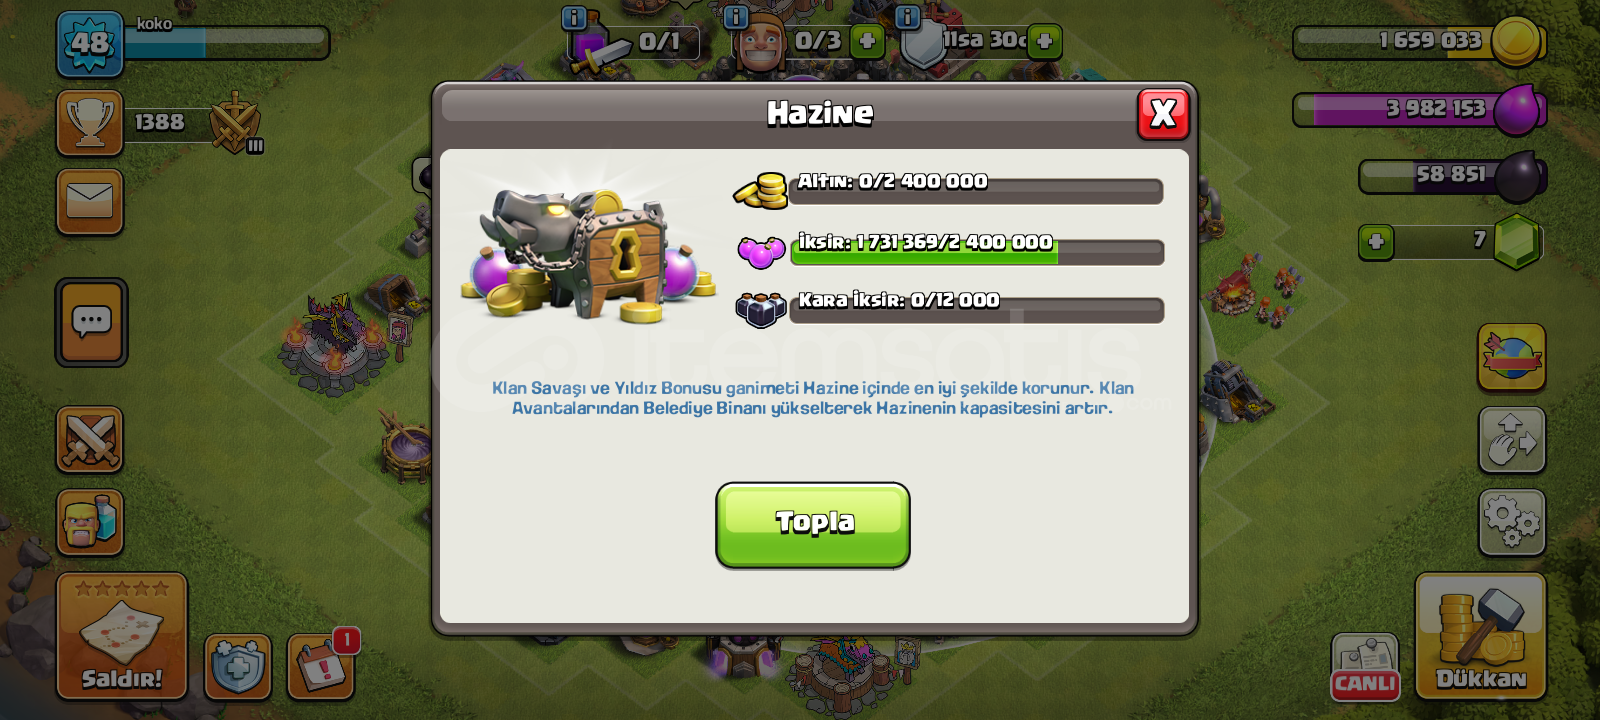Open the barbarian army overview icon
Screen dimensions: 1600x720
point(90,522)
